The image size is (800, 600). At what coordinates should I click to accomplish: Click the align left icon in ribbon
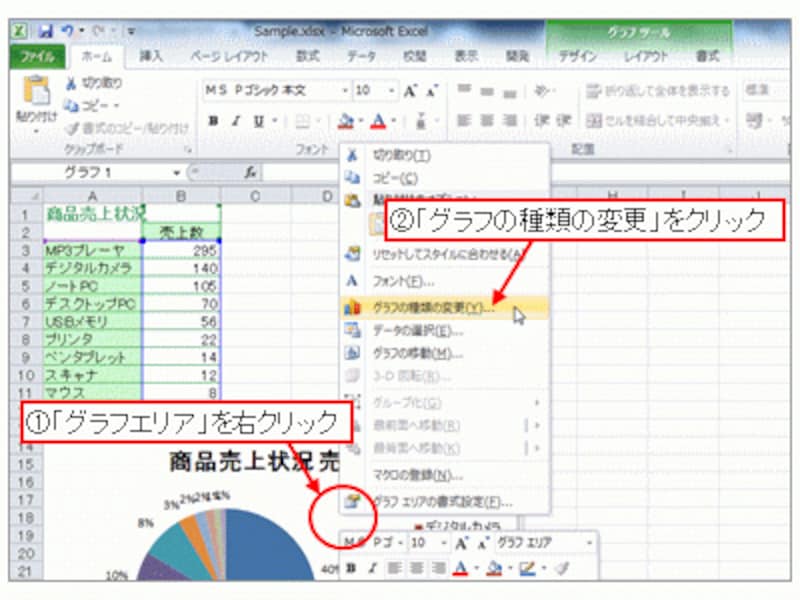pos(463,120)
